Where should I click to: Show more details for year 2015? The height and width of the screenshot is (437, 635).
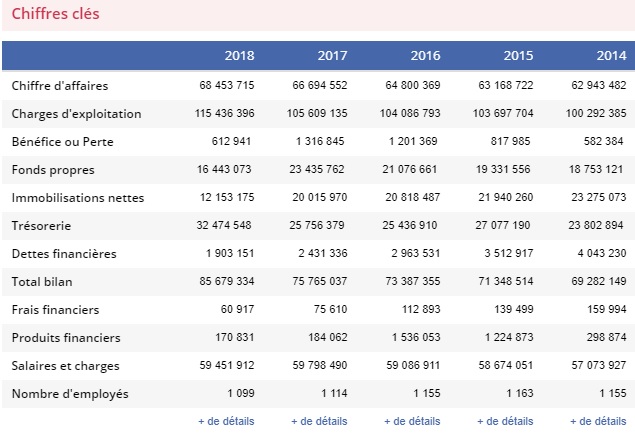pyautogui.click(x=504, y=421)
